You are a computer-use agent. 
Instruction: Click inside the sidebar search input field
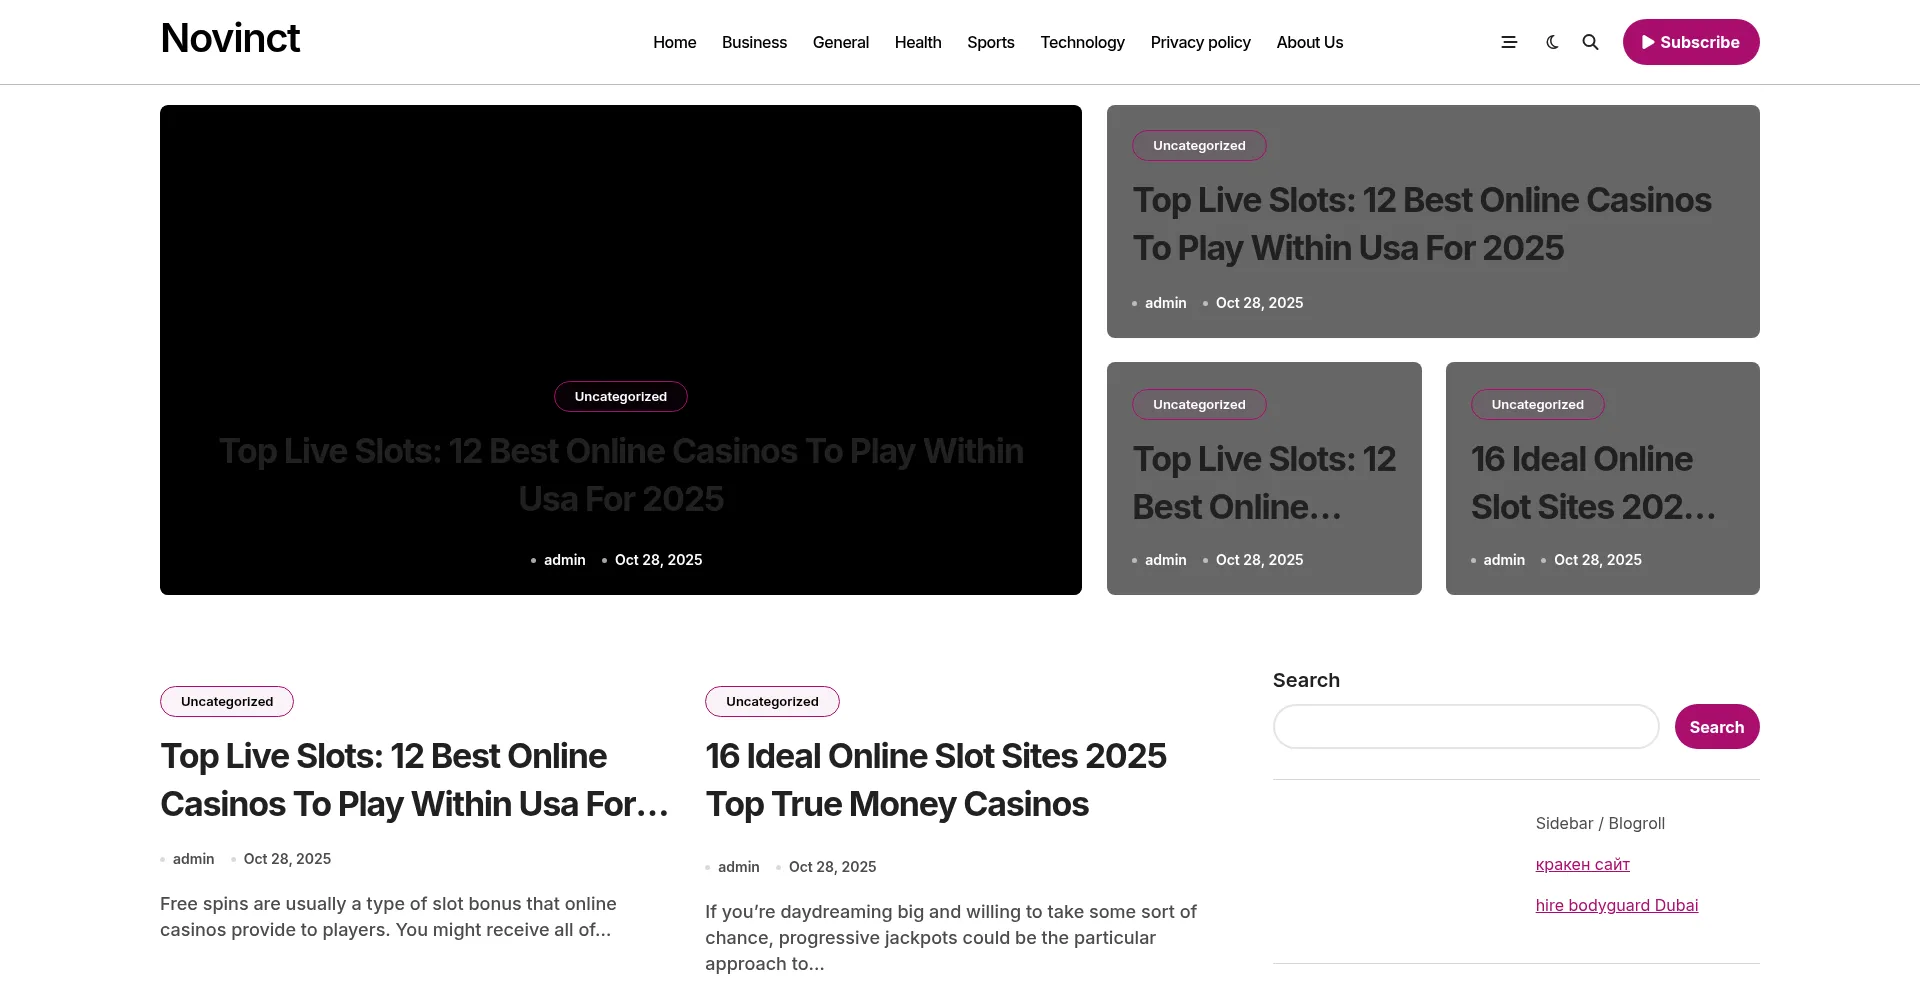1465,727
